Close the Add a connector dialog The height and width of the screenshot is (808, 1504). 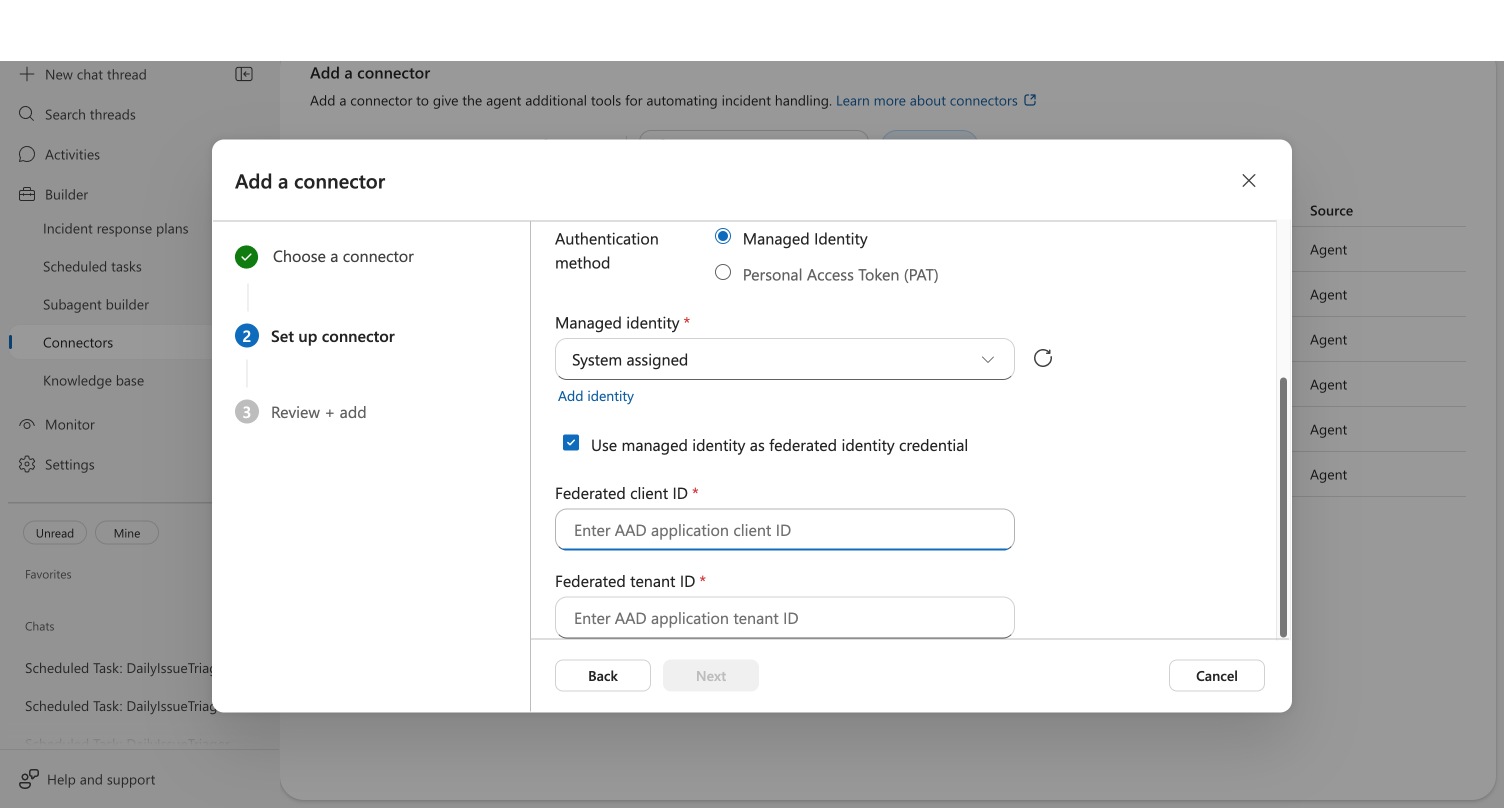(x=1248, y=181)
